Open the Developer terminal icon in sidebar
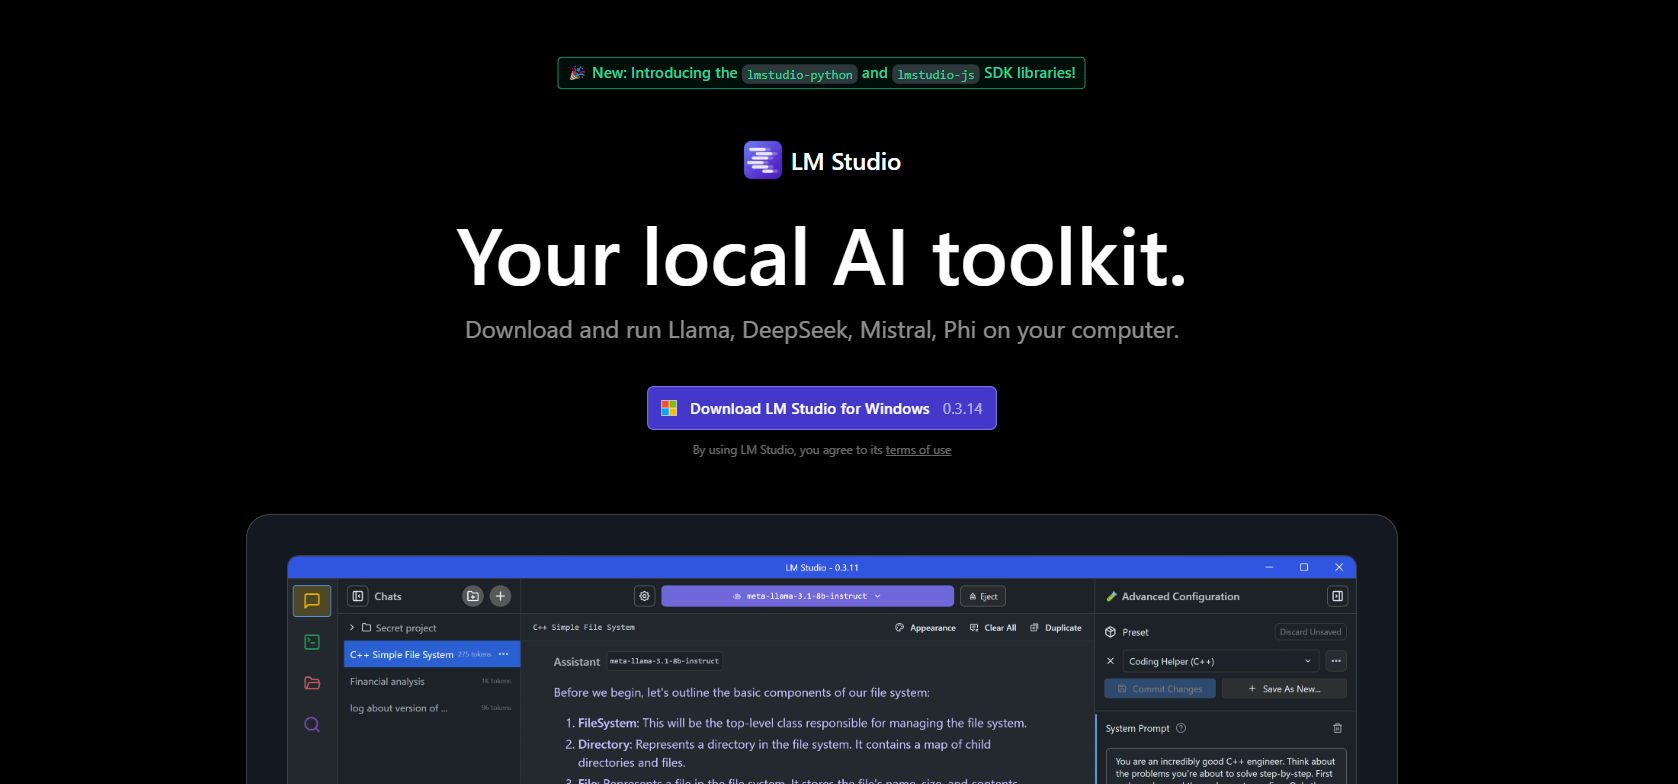 [x=312, y=642]
